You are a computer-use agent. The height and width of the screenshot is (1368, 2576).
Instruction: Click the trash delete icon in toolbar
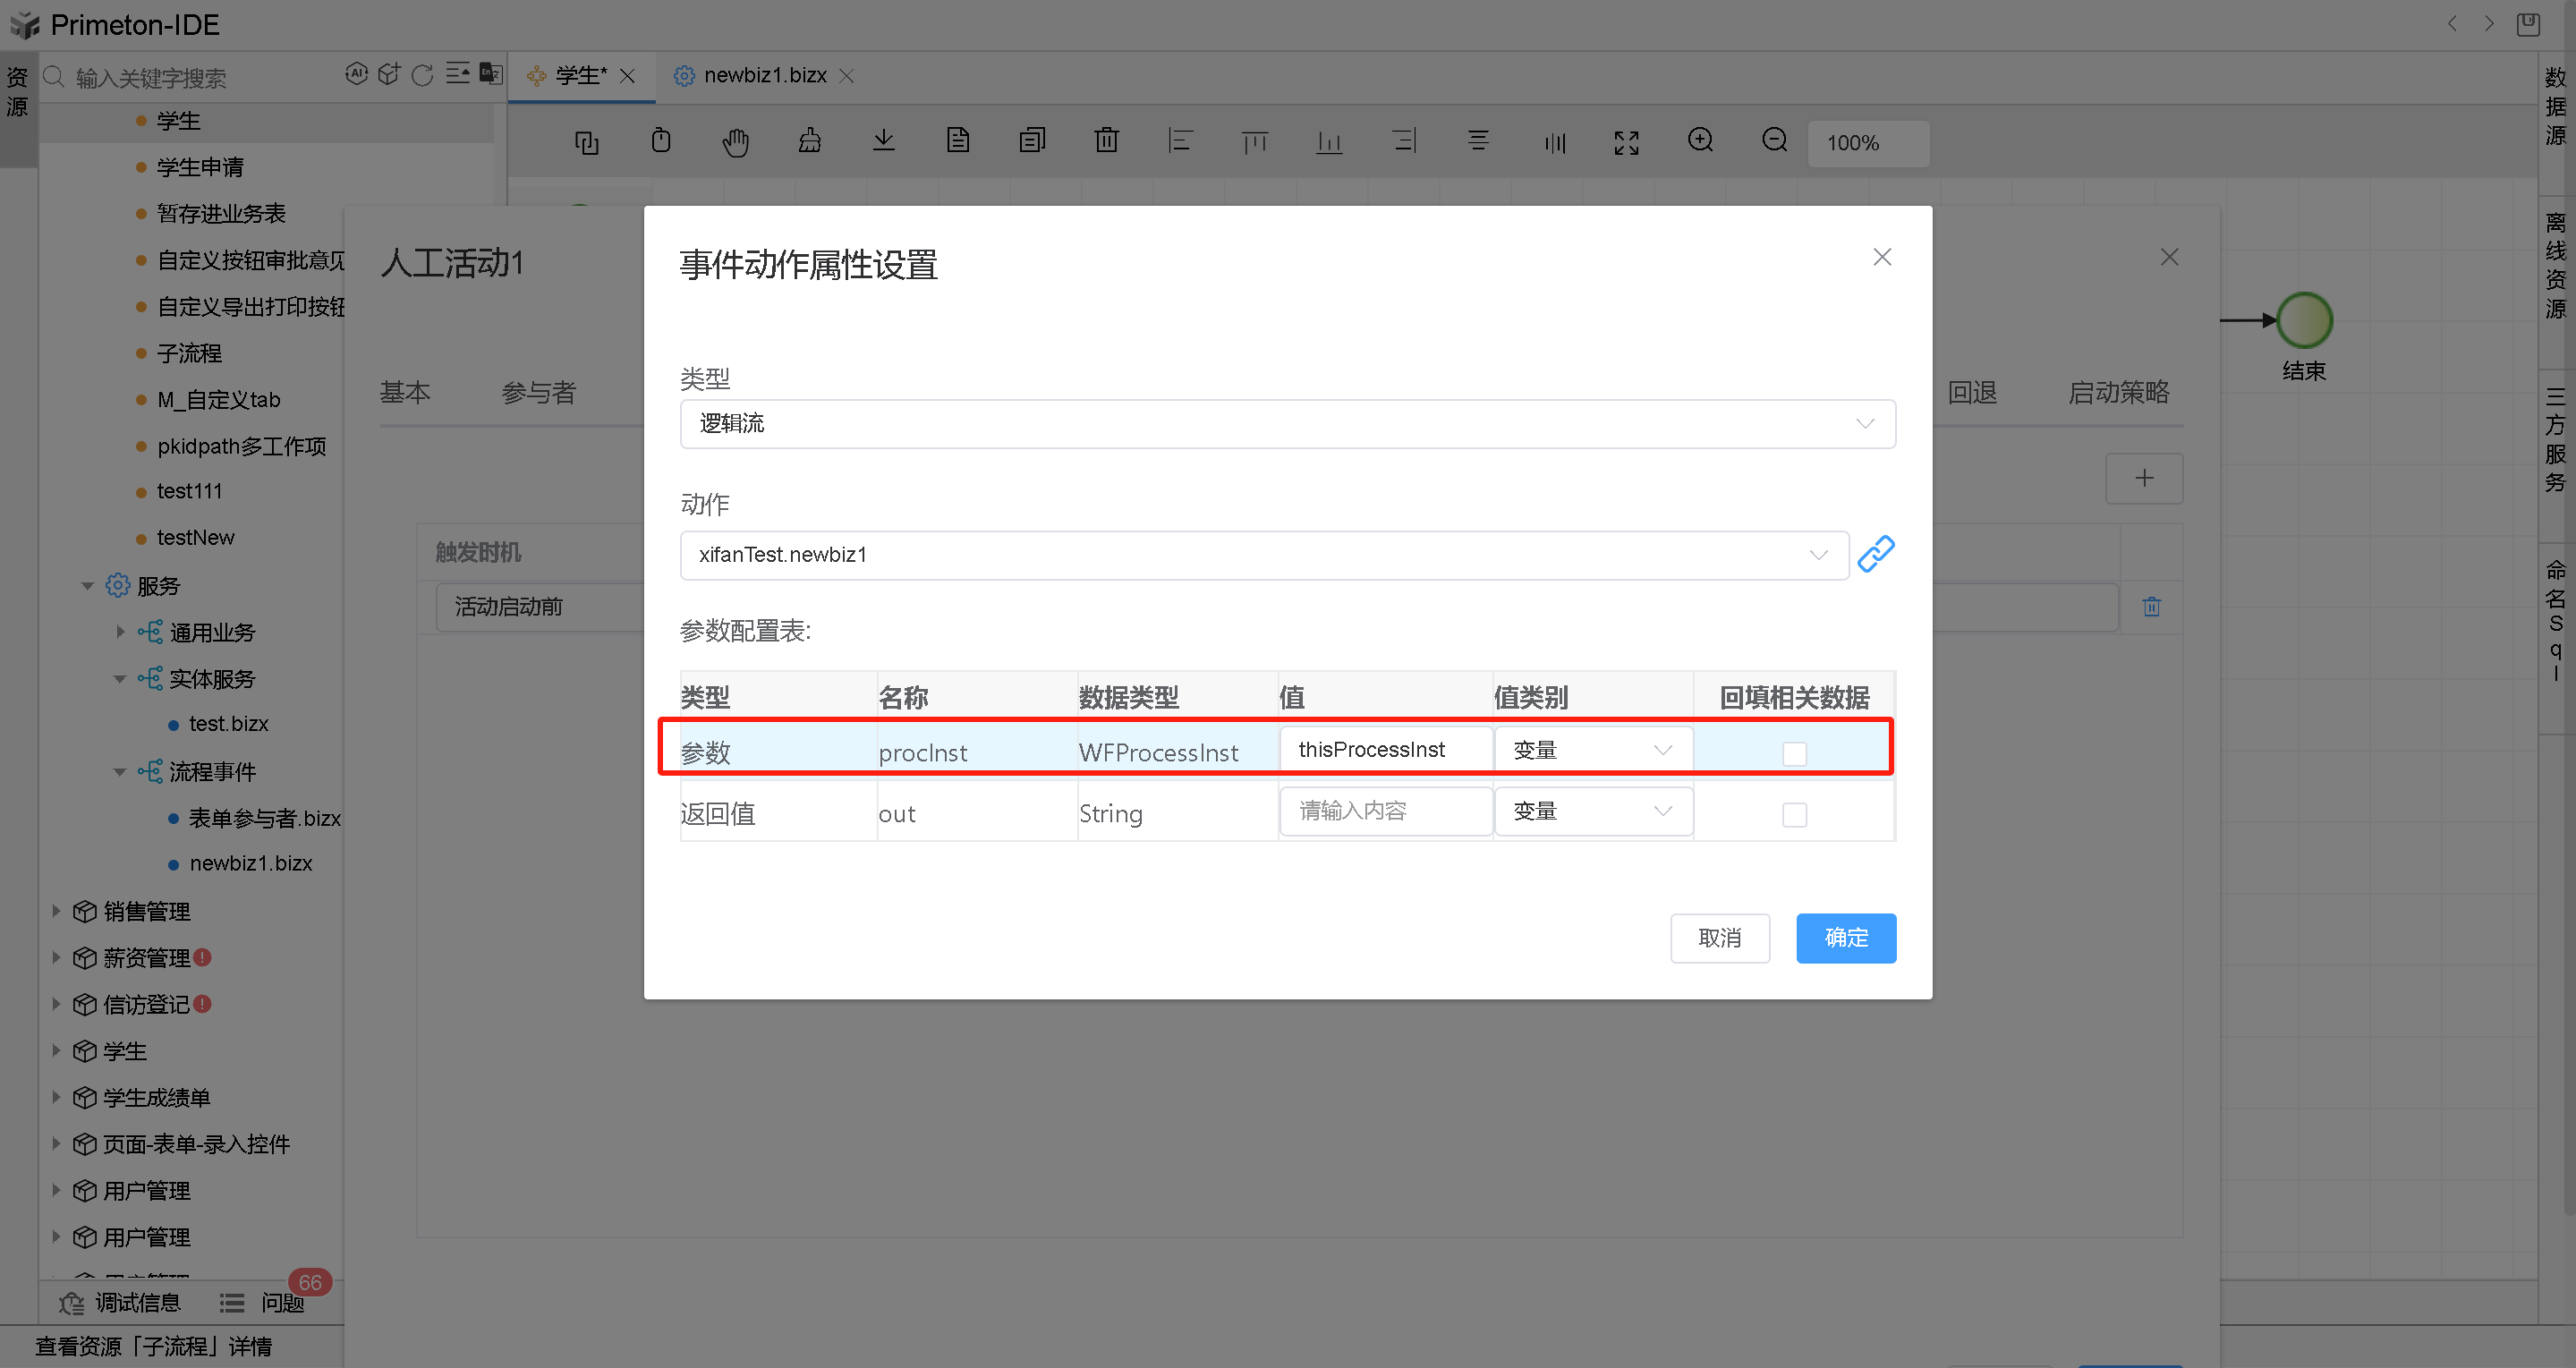(x=1106, y=141)
